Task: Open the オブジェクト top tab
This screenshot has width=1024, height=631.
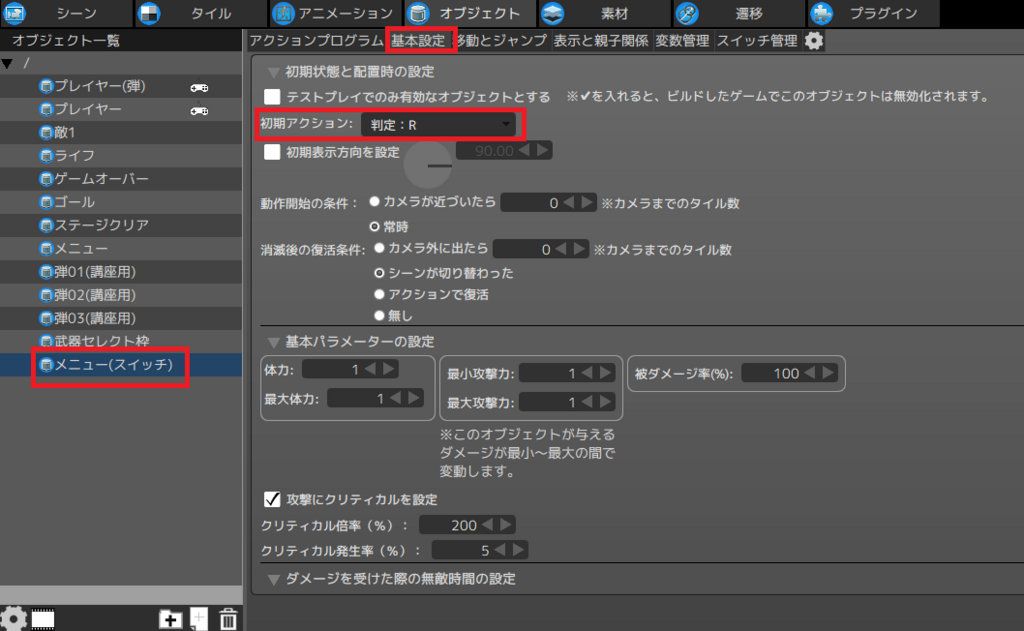Action: click(468, 13)
